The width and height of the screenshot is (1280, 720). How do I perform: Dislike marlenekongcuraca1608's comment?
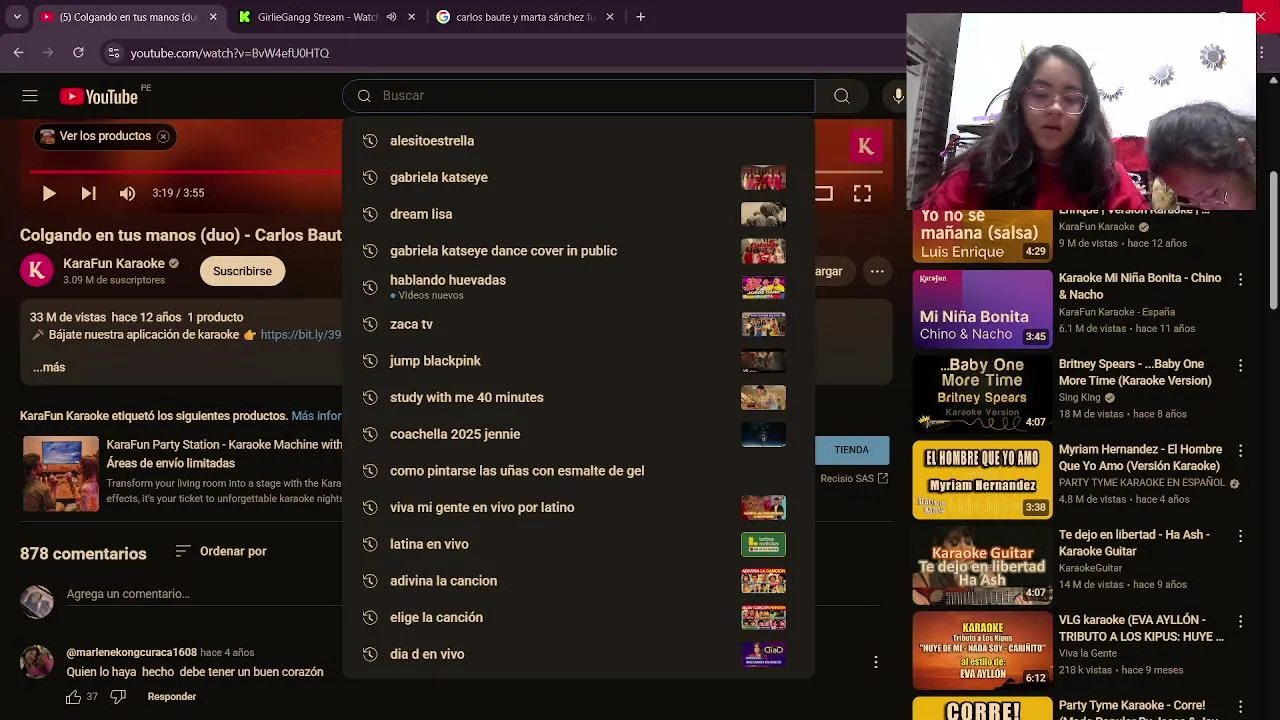coord(118,697)
